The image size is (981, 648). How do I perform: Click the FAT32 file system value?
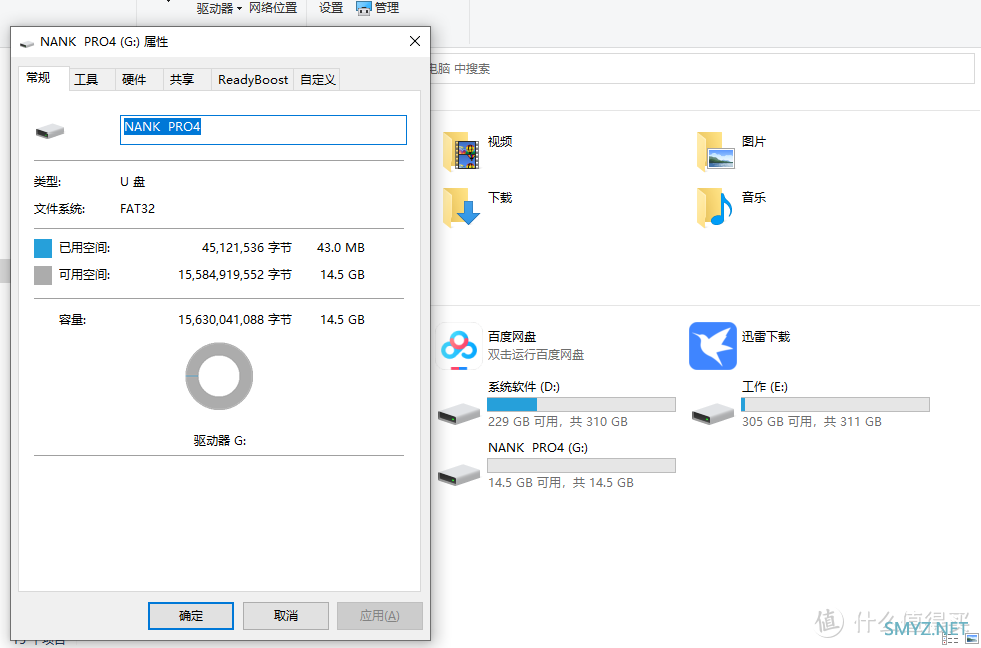point(137,209)
